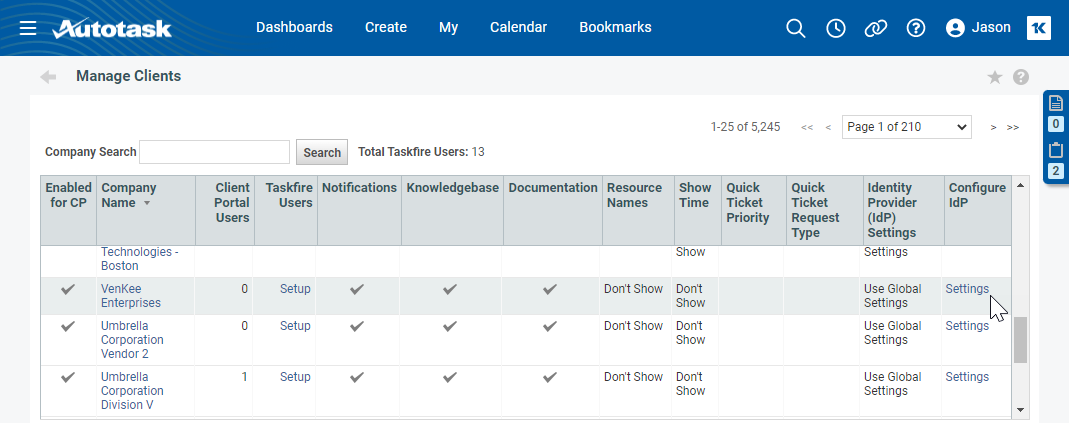Screen dimensions: 1069x423
Task: Click the back arrow beside Manage Clients
Action: coord(48,77)
